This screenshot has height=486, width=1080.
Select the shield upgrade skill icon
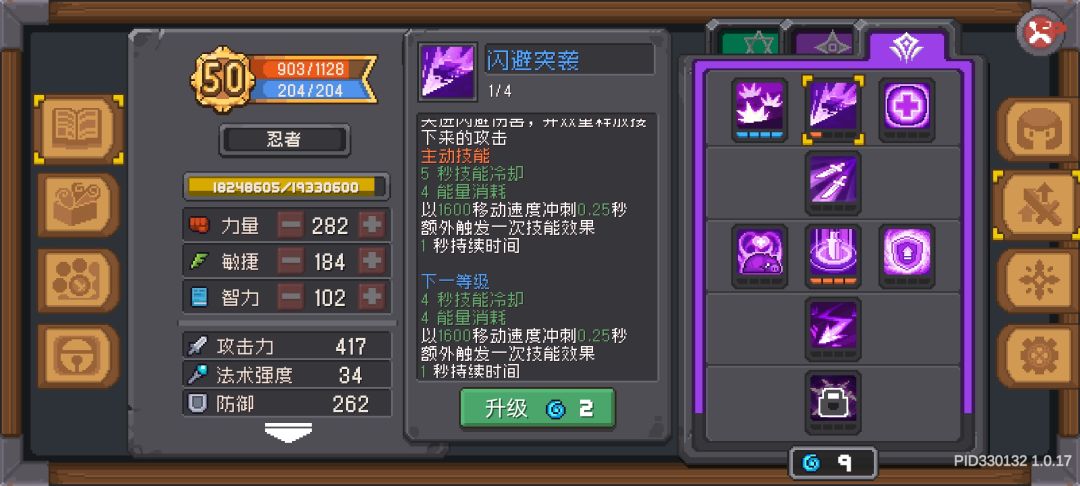[x=906, y=256]
